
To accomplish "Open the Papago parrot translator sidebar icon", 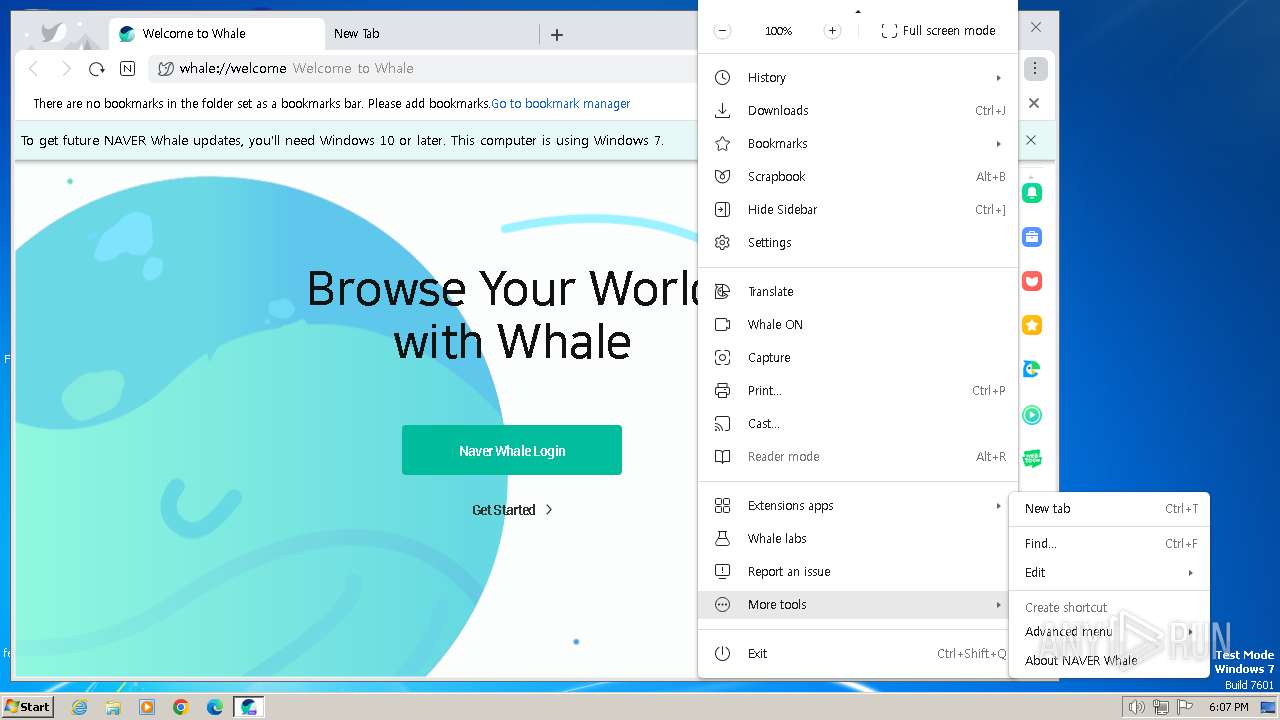I will (1032, 369).
